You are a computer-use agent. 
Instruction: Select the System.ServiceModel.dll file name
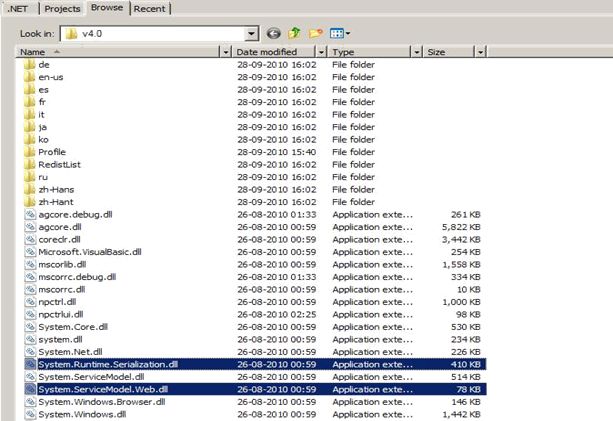point(91,377)
